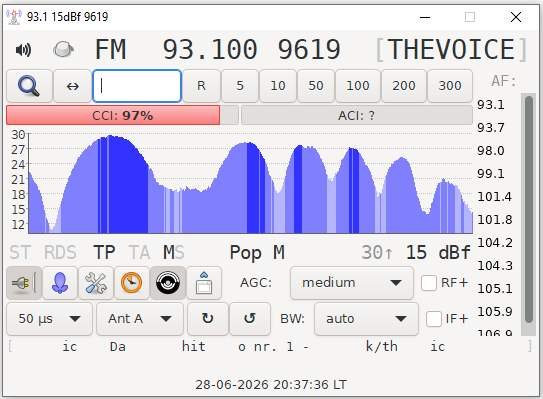The width and height of the screenshot is (543, 399).
Task: Enable the RF+ checkbox
Action: pos(429,283)
